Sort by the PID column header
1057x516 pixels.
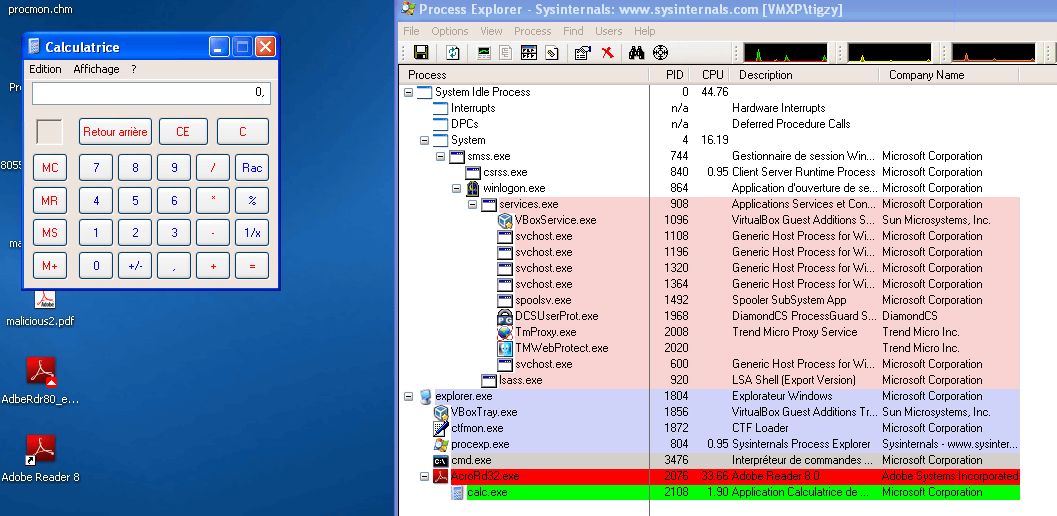coord(670,75)
